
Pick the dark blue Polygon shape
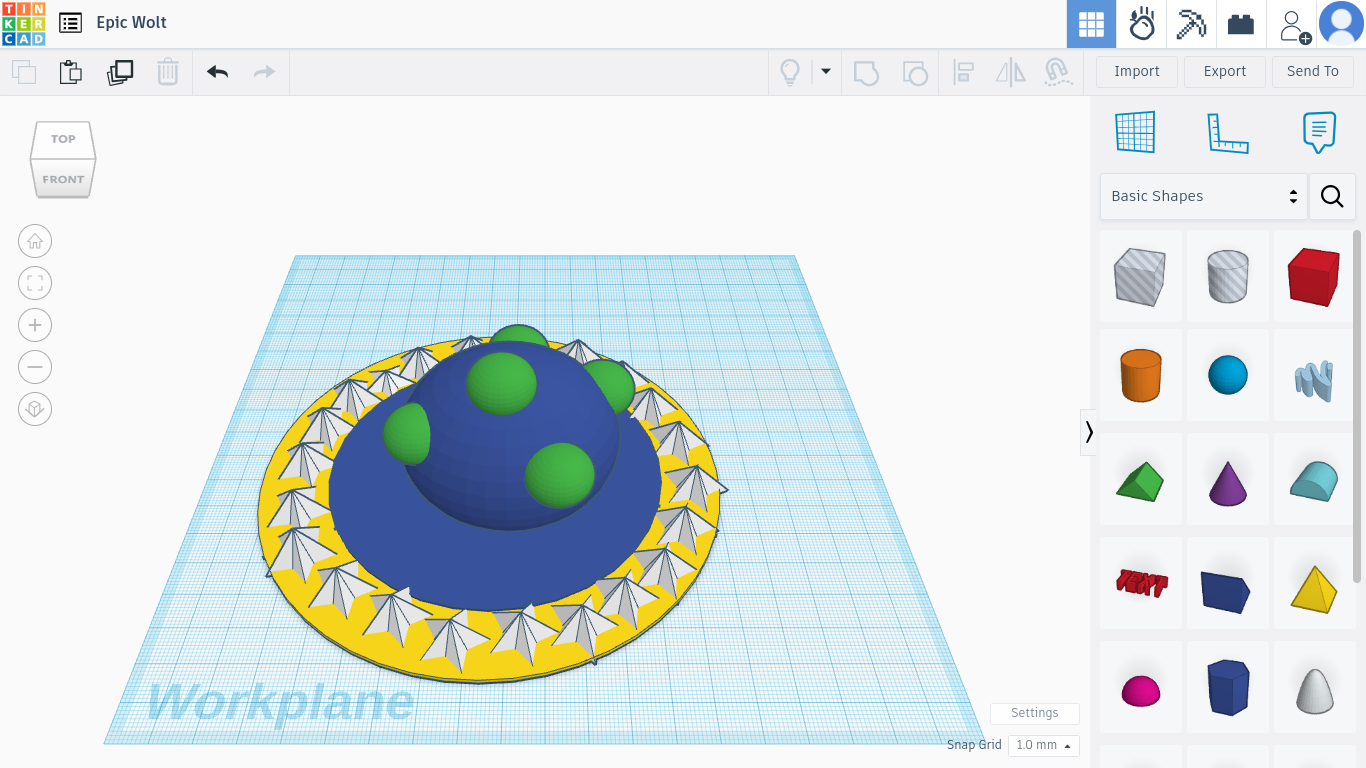(1228, 687)
